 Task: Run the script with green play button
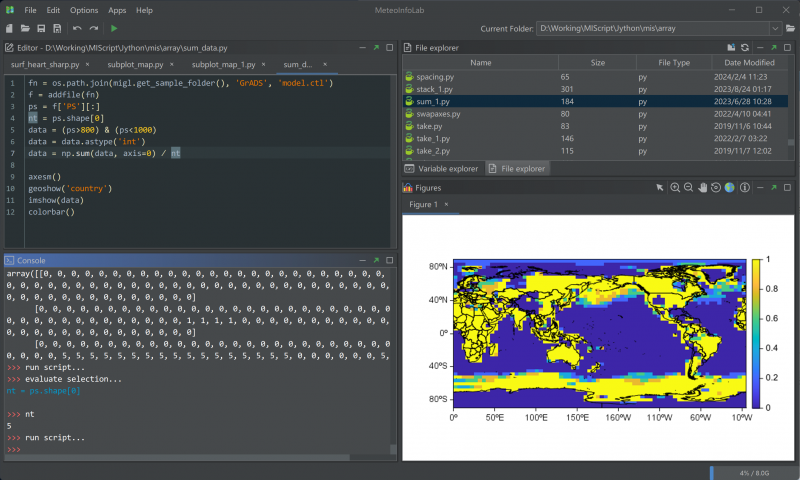click(x=114, y=29)
